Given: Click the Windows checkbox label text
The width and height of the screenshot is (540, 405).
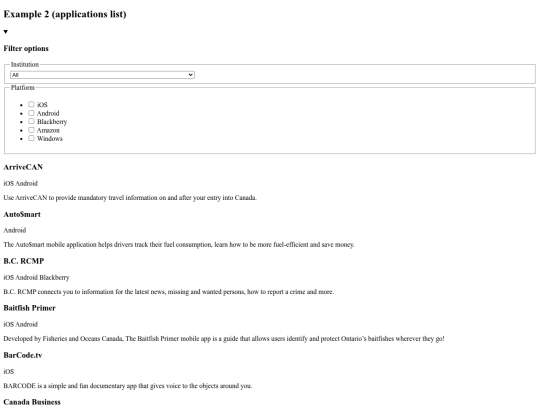Looking at the screenshot, I should [50, 138].
